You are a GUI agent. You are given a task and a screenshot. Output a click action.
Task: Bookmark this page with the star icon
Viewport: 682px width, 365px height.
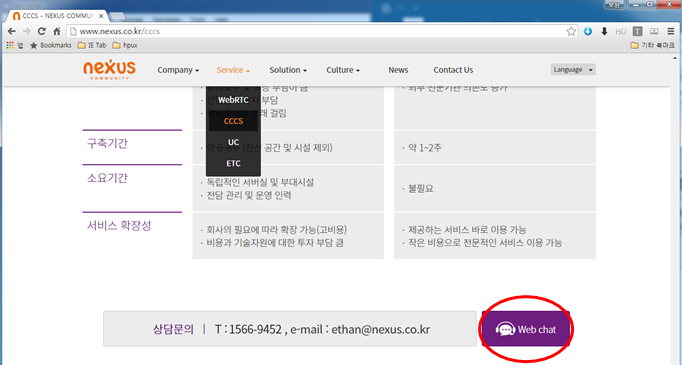click(571, 31)
